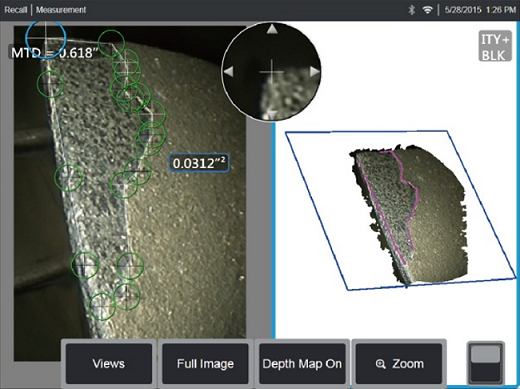Open the Zoom control
Image resolution: width=520 pixels, height=389 pixels.
(399, 364)
